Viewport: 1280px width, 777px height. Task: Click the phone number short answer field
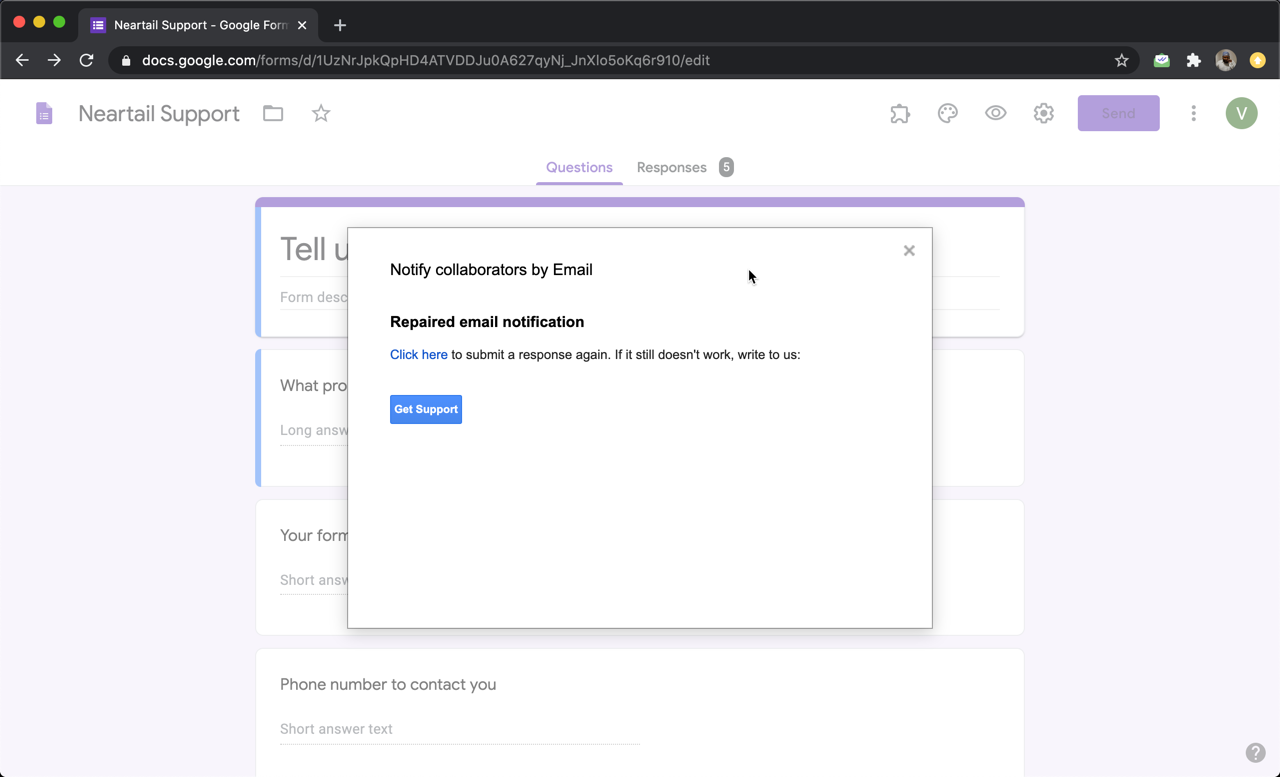pyautogui.click(x=459, y=729)
